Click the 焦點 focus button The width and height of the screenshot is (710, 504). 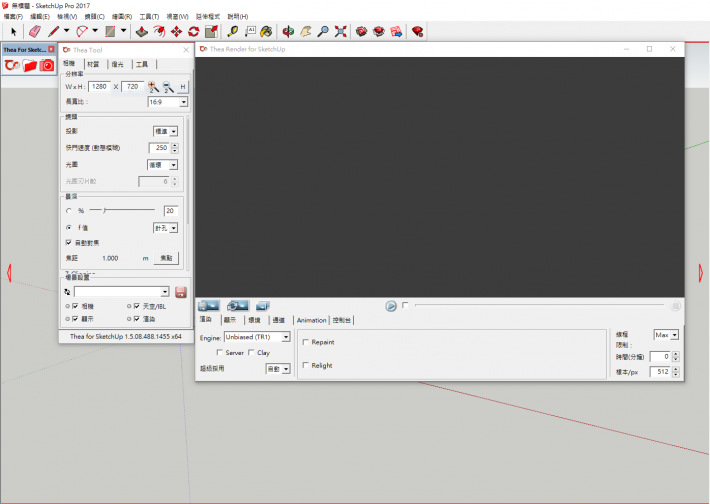[x=167, y=258]
